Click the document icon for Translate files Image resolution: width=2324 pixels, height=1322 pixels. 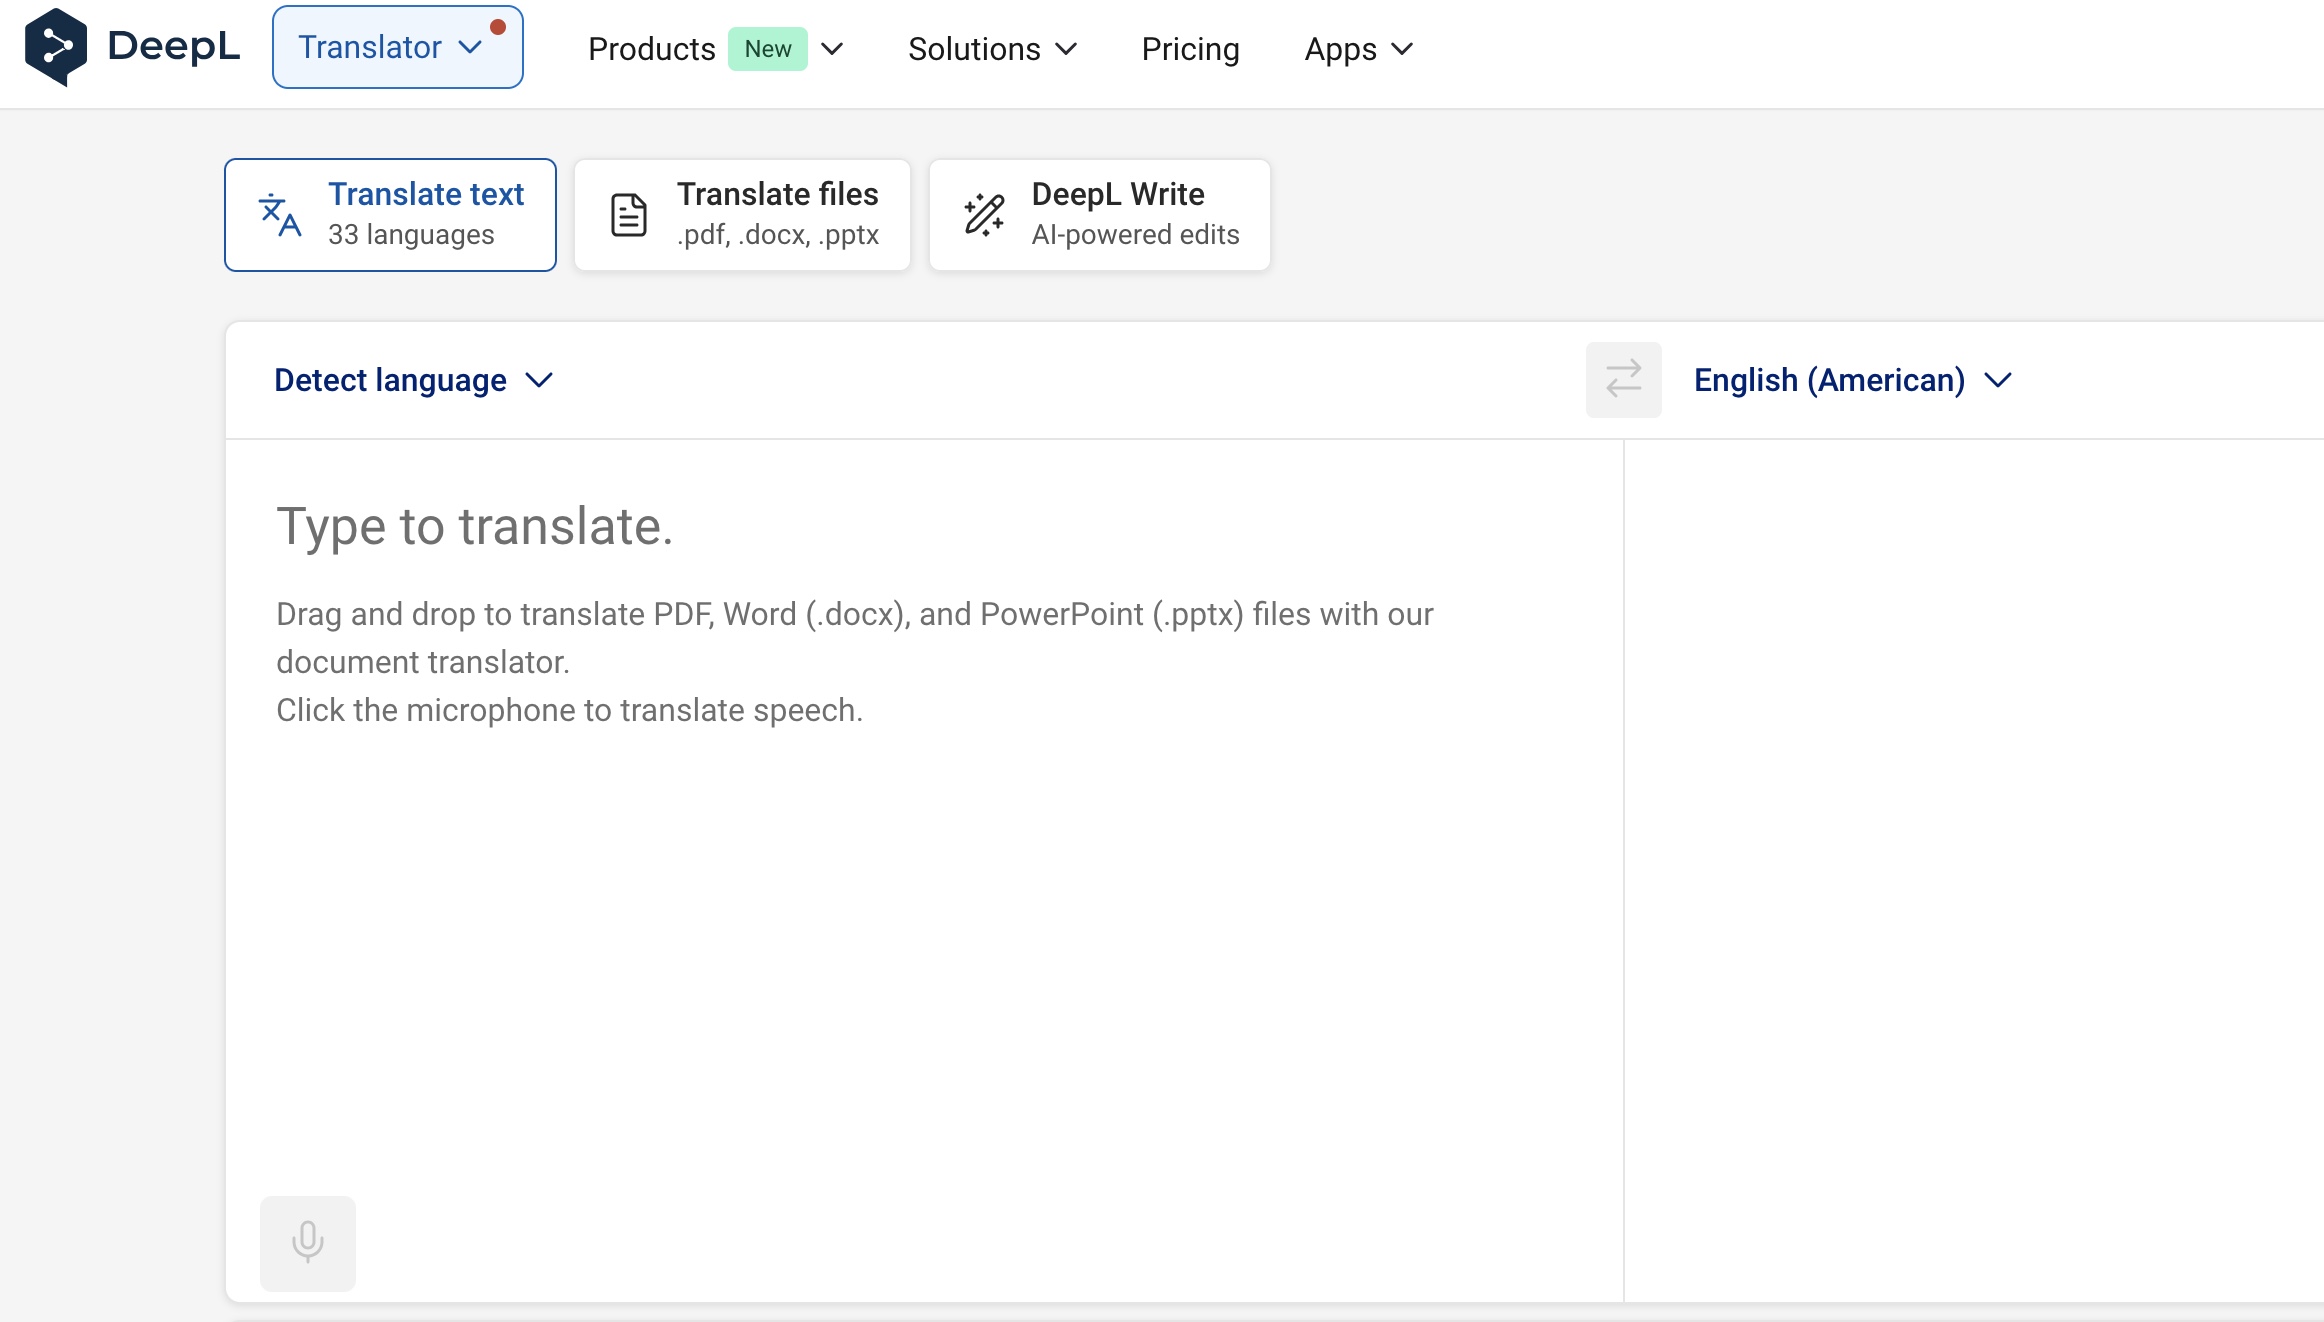click(629, 215)
